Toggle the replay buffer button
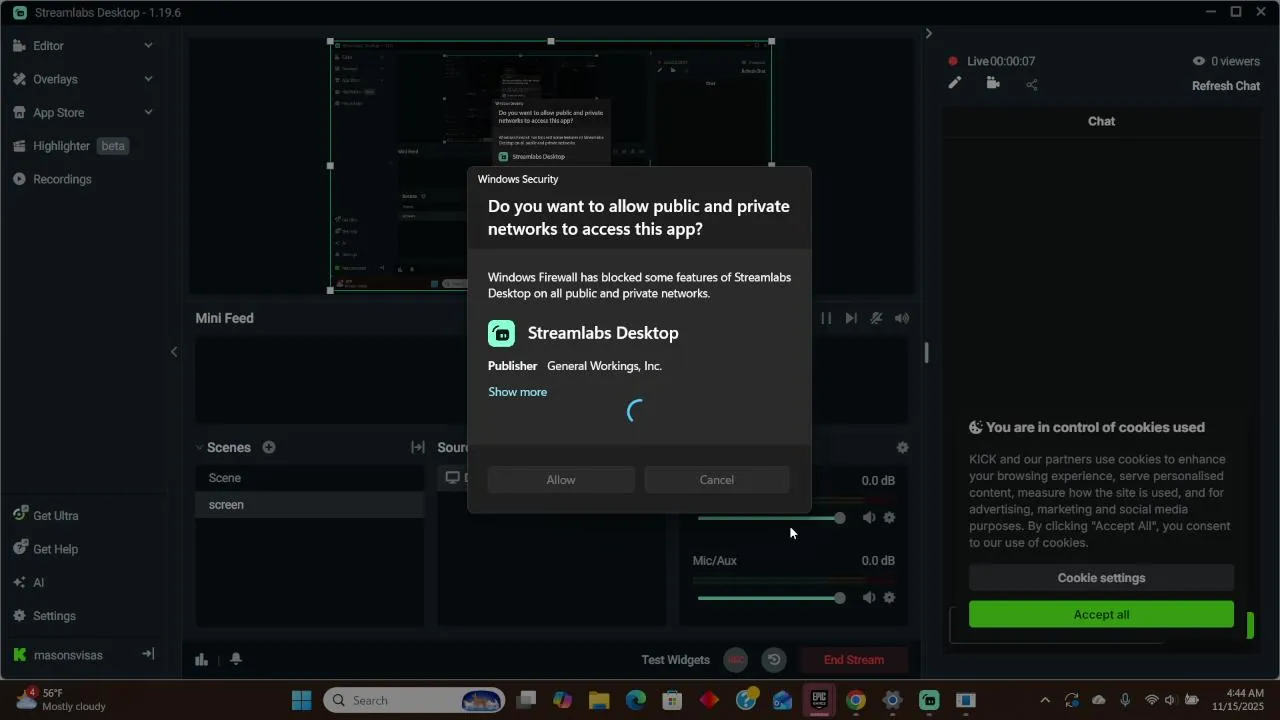The height and width of the screenshot is (720, 1280). point(773,660)
